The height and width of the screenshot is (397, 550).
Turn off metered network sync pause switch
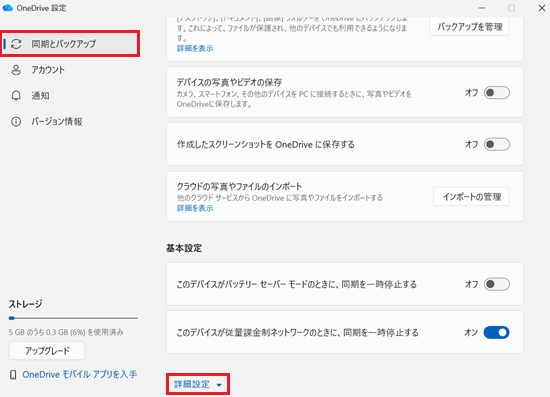pos(497,332)
